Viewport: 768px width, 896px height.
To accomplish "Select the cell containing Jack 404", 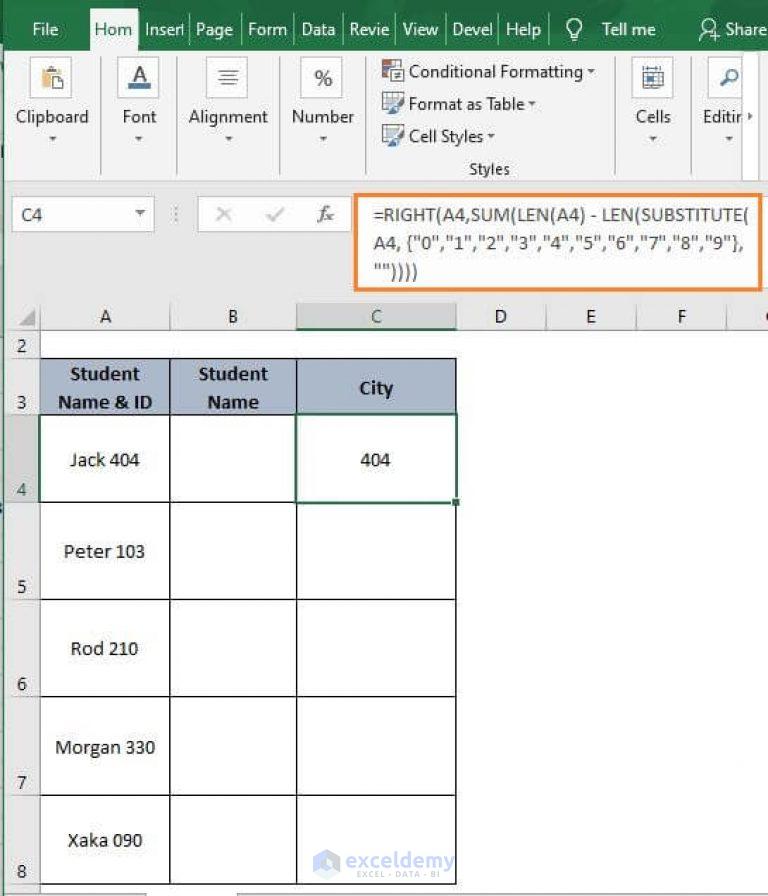I will pyautogui.click(x=105, y=459).
